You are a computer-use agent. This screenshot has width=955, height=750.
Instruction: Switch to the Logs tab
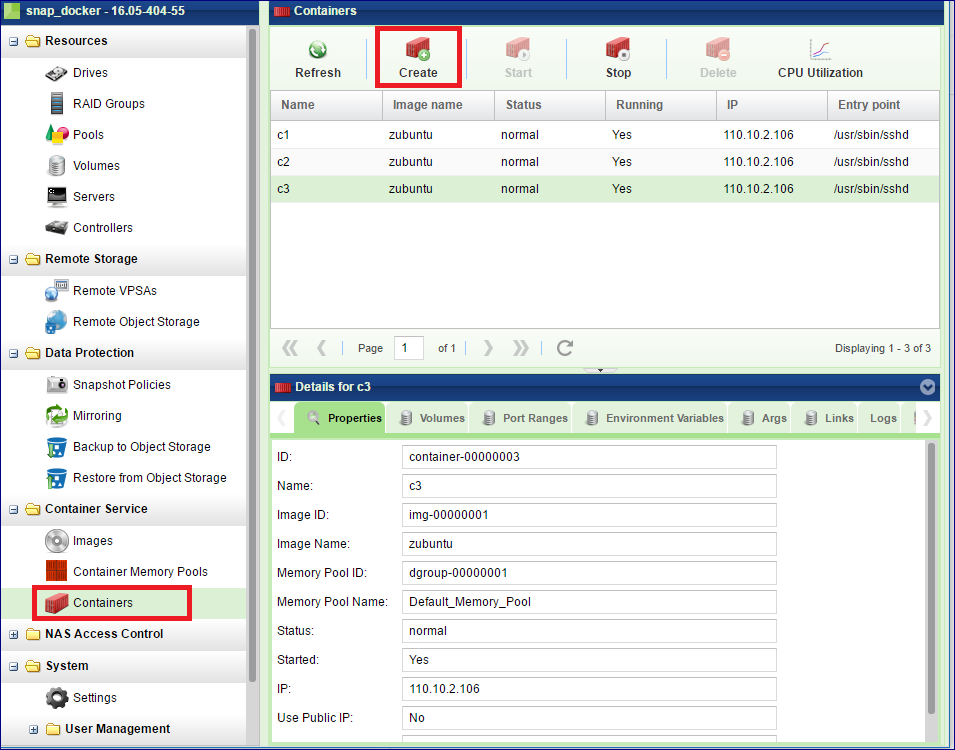[x=879, y=418]
